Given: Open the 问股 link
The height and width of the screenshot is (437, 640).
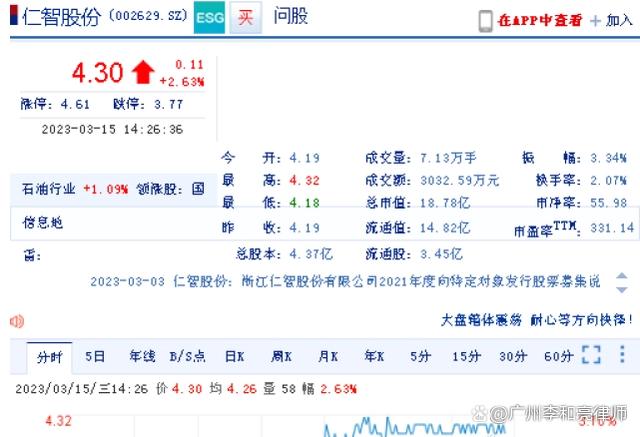Looking at the screenshot, I should [x=291, y=16].
